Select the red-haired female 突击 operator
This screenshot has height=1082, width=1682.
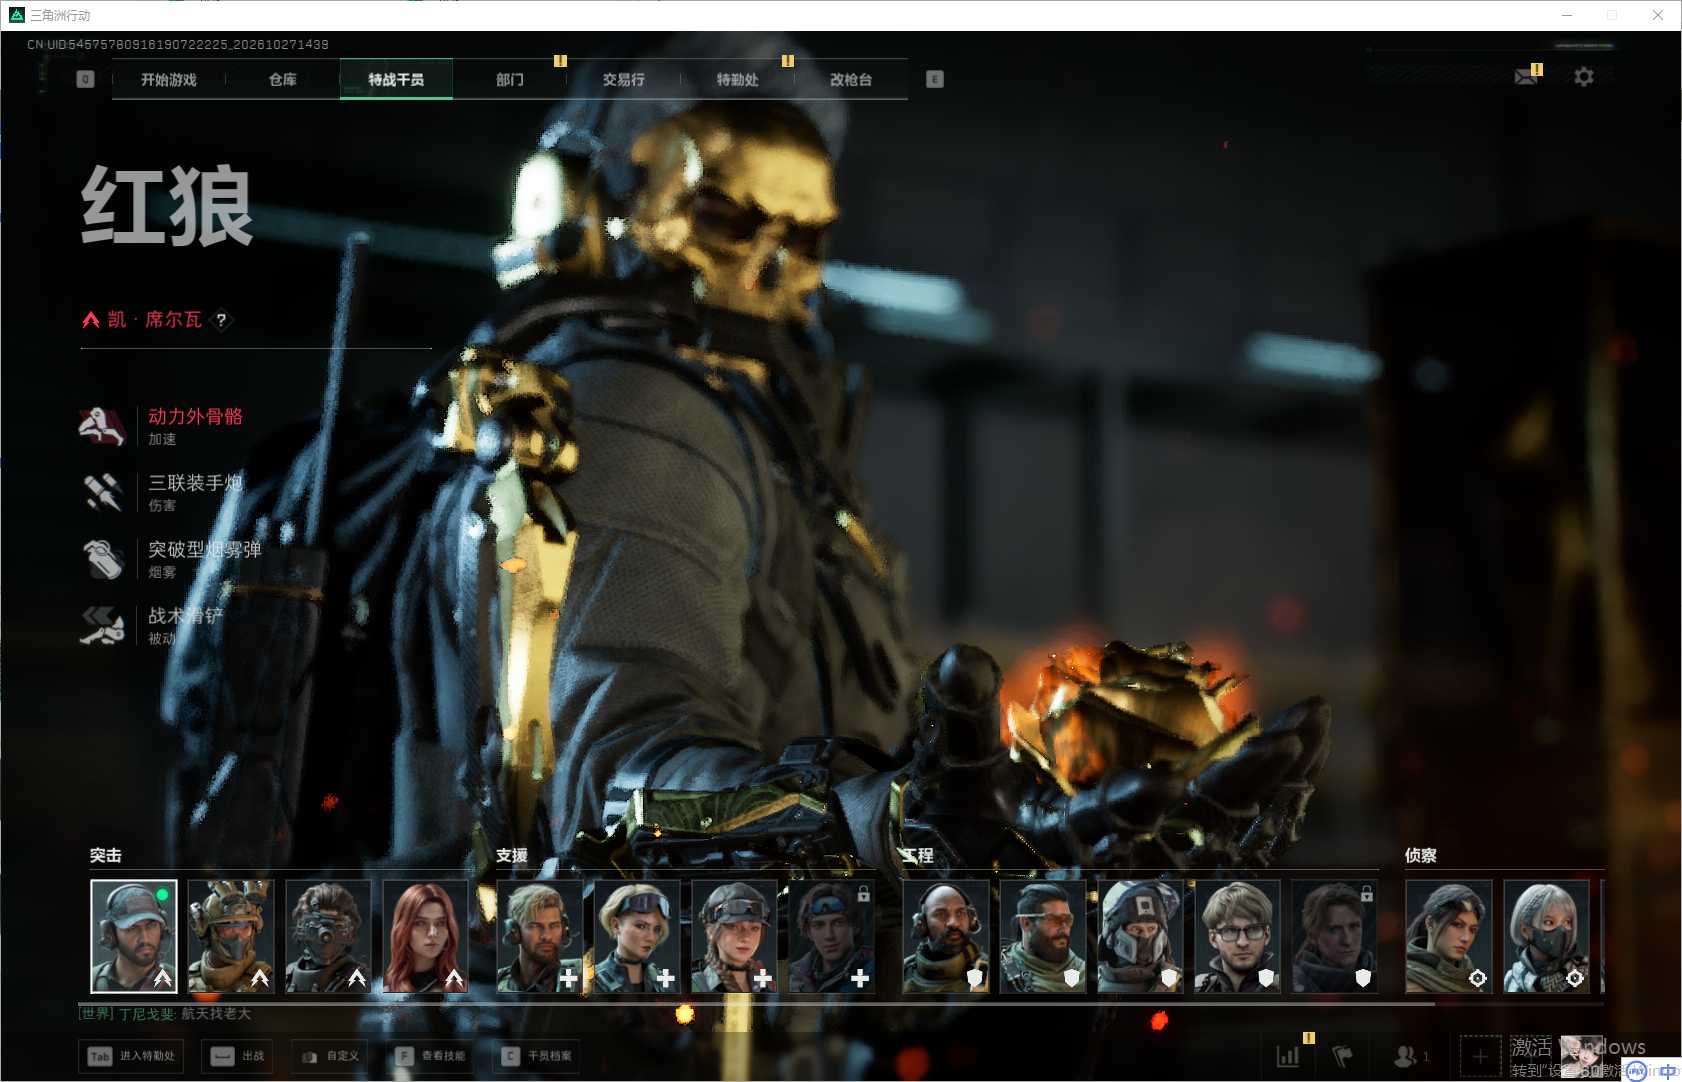point(425,936)
